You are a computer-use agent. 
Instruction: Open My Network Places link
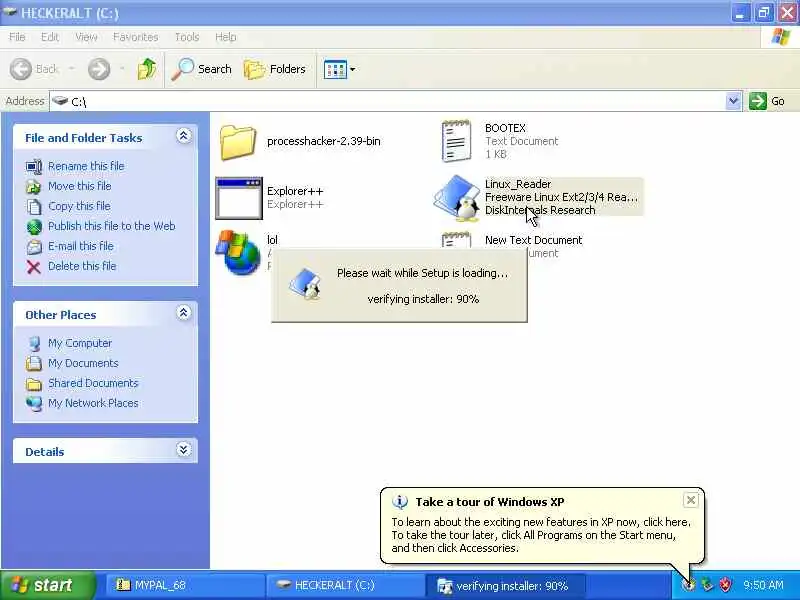tap(93, 403)
